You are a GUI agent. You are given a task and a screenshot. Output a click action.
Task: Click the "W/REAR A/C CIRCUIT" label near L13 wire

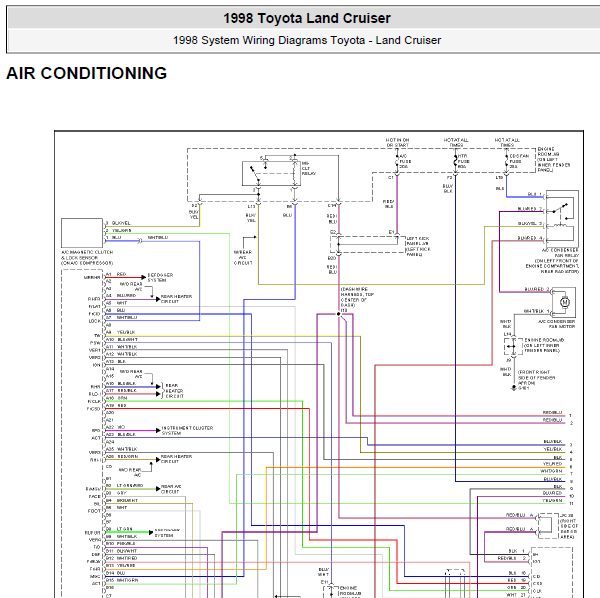[243, 257]
